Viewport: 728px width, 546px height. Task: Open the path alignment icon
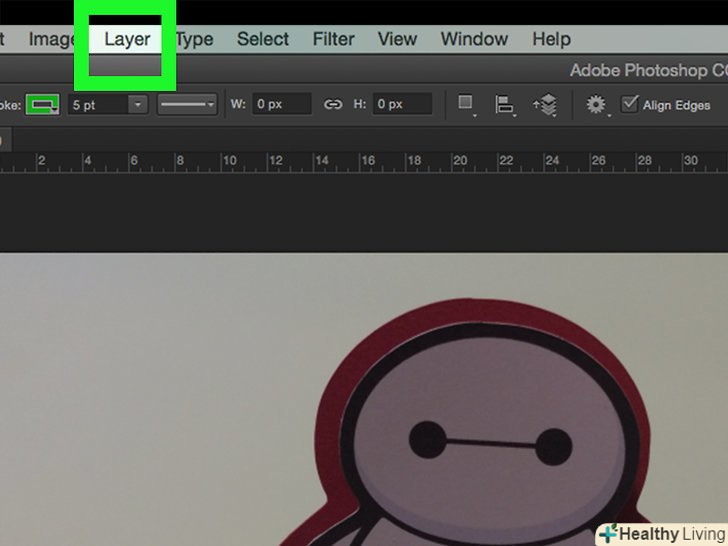(x=505, y=104)
